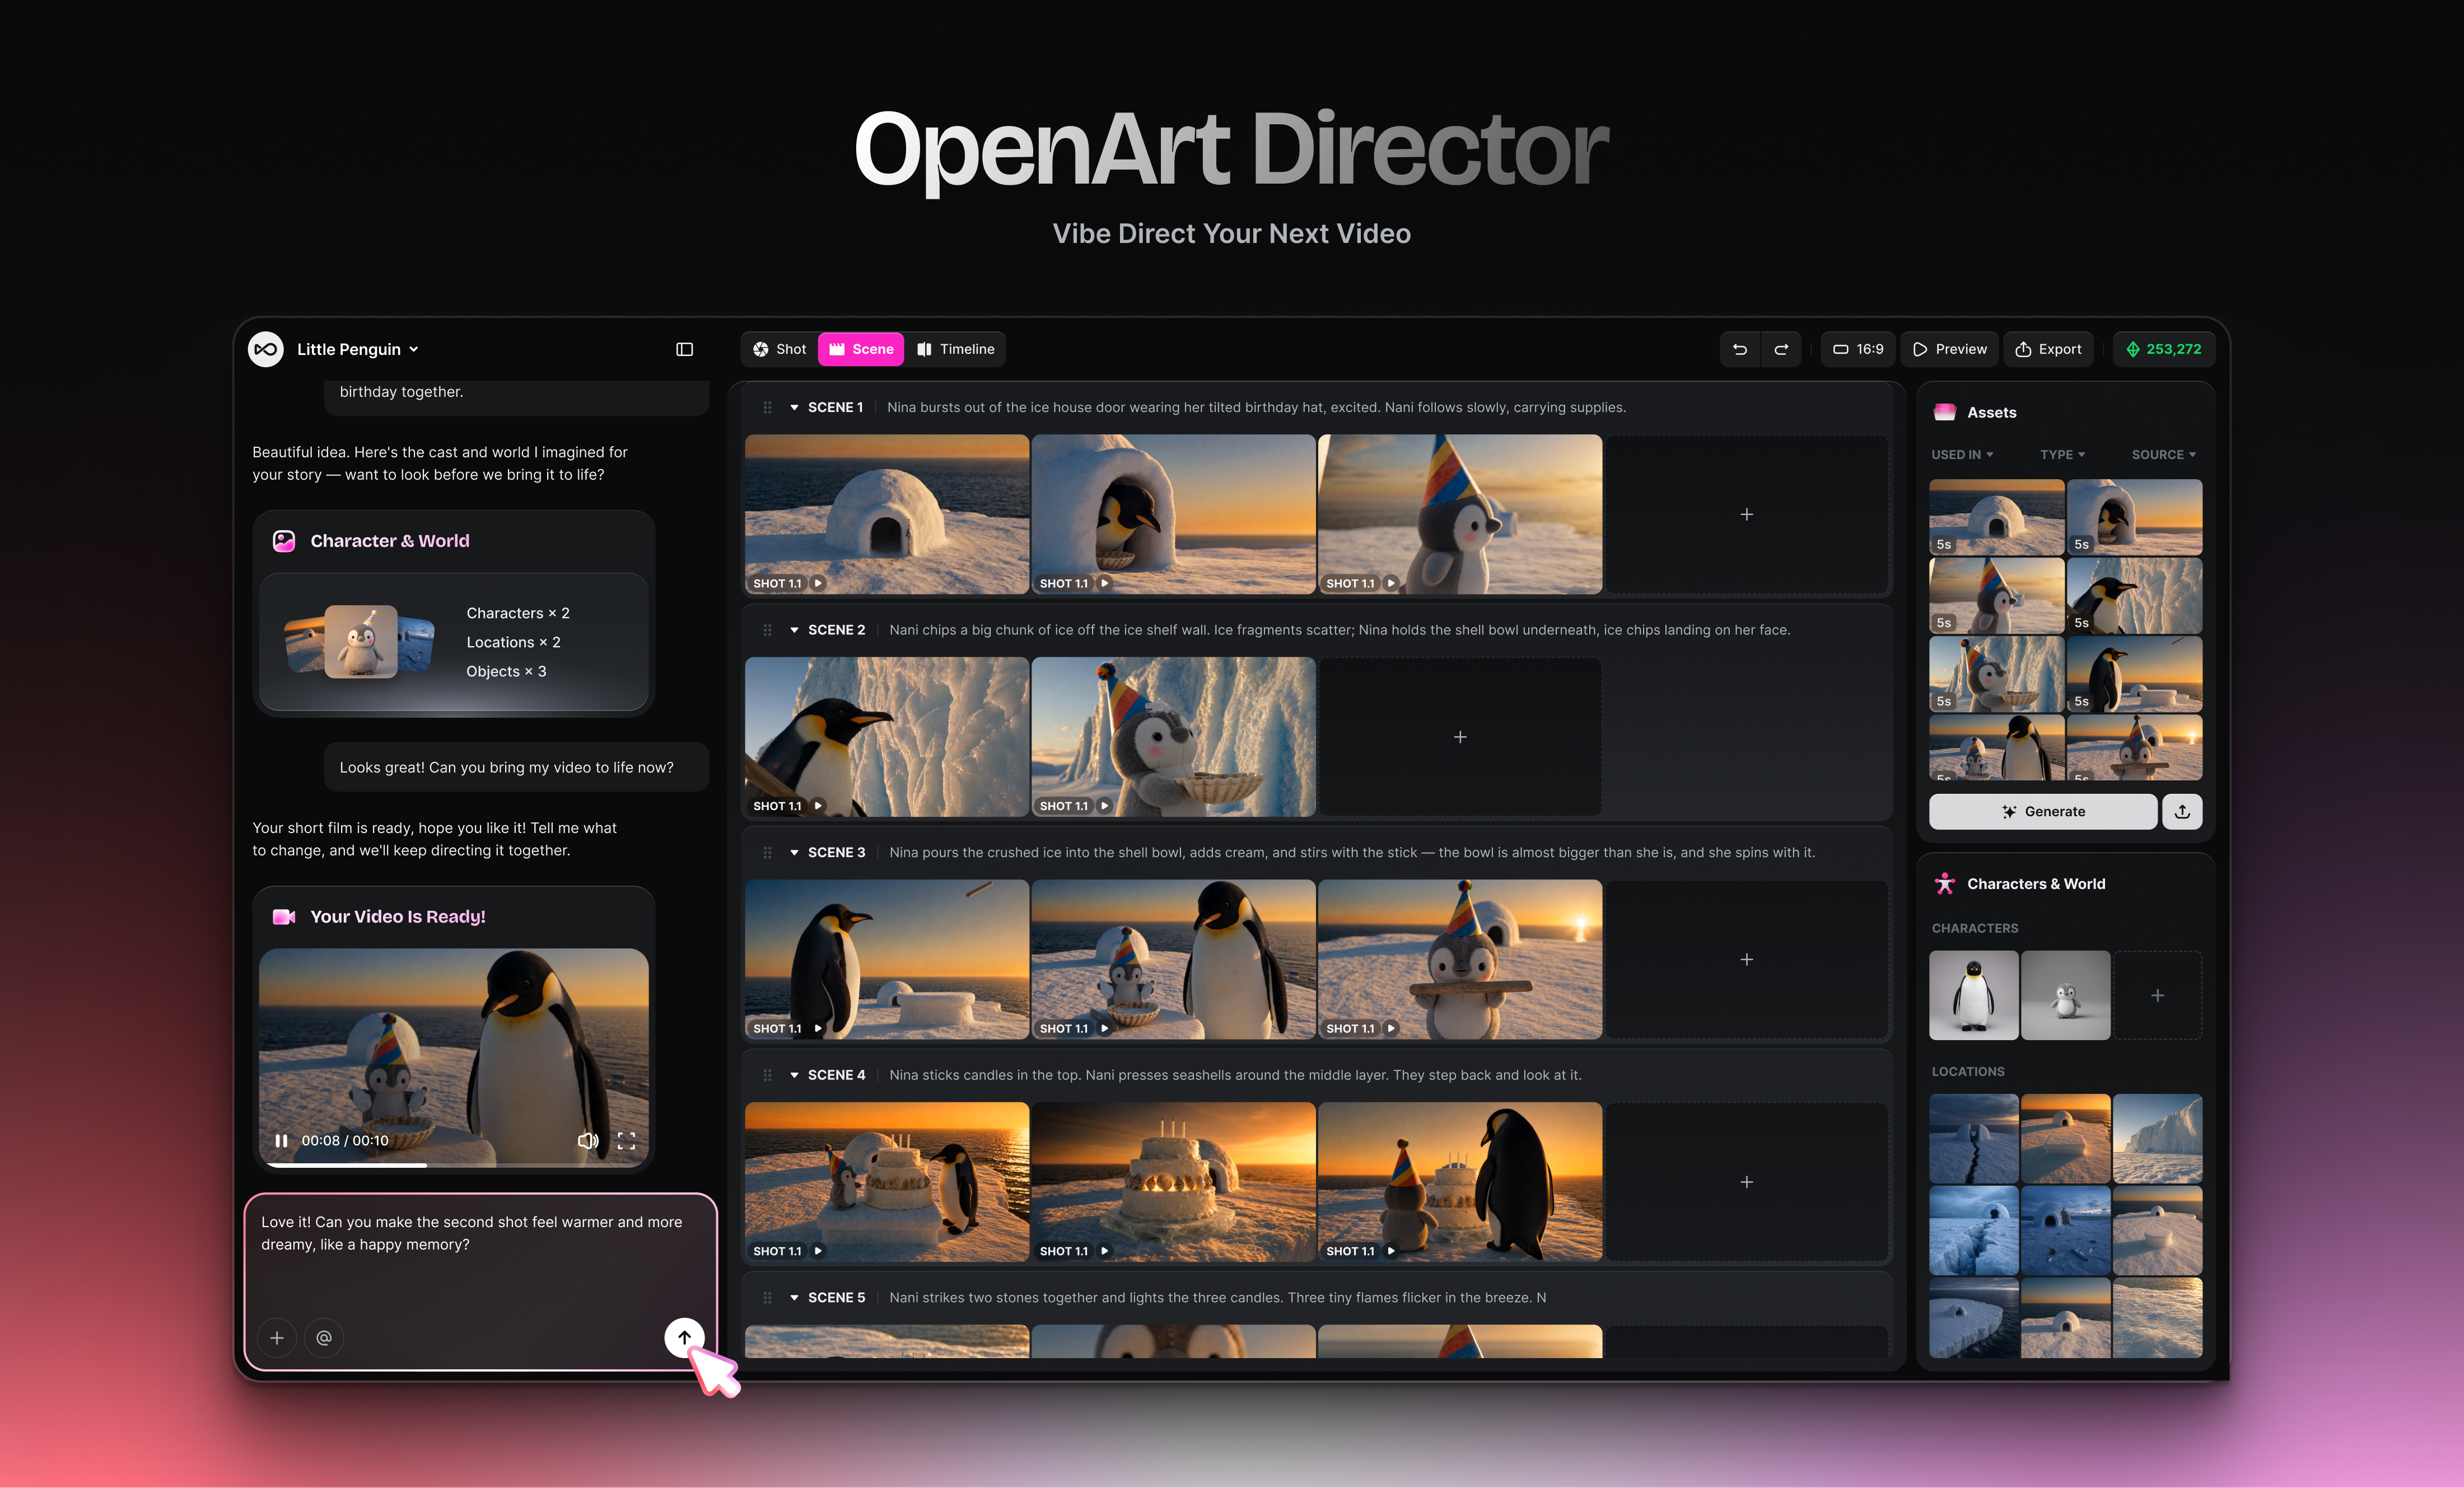The image size is (2464, 1488).
Task: Select the baby penguin character thumbnail
Action: tap(2065, 995)
